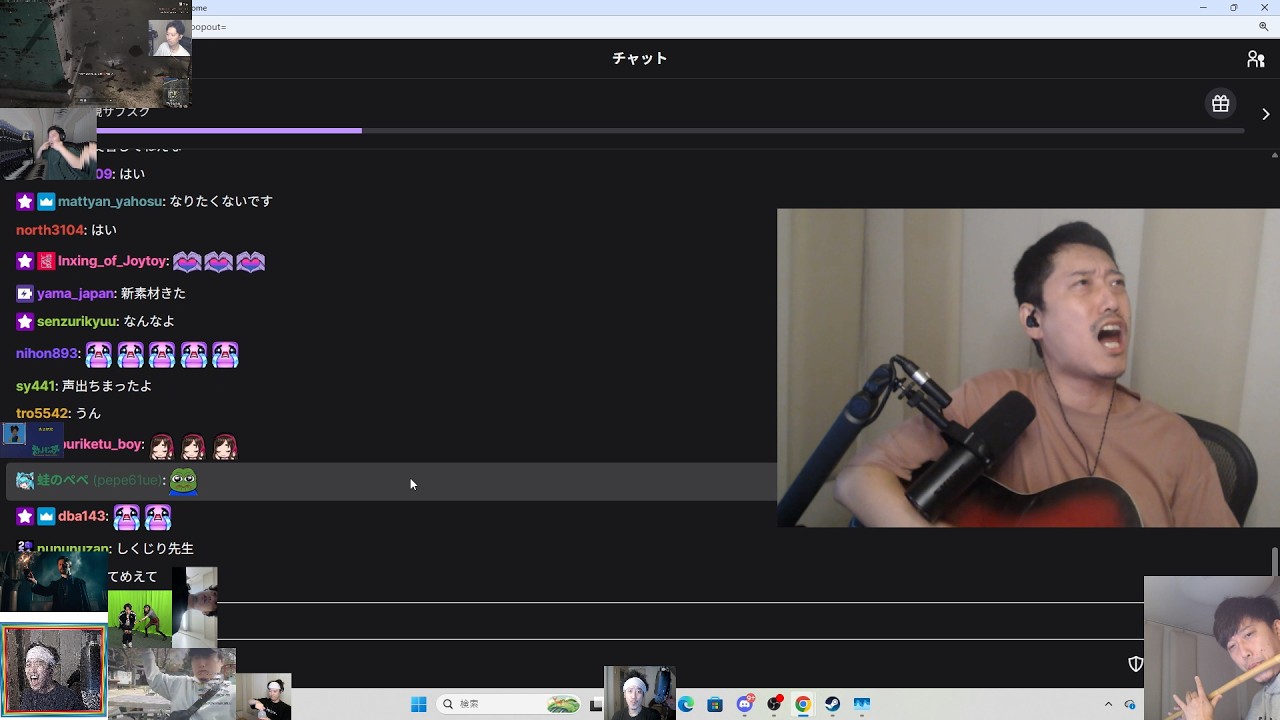Screen dimensions: 1280x720
Task: Open Discord from the taskbar
Action: (x=744, y=704)
